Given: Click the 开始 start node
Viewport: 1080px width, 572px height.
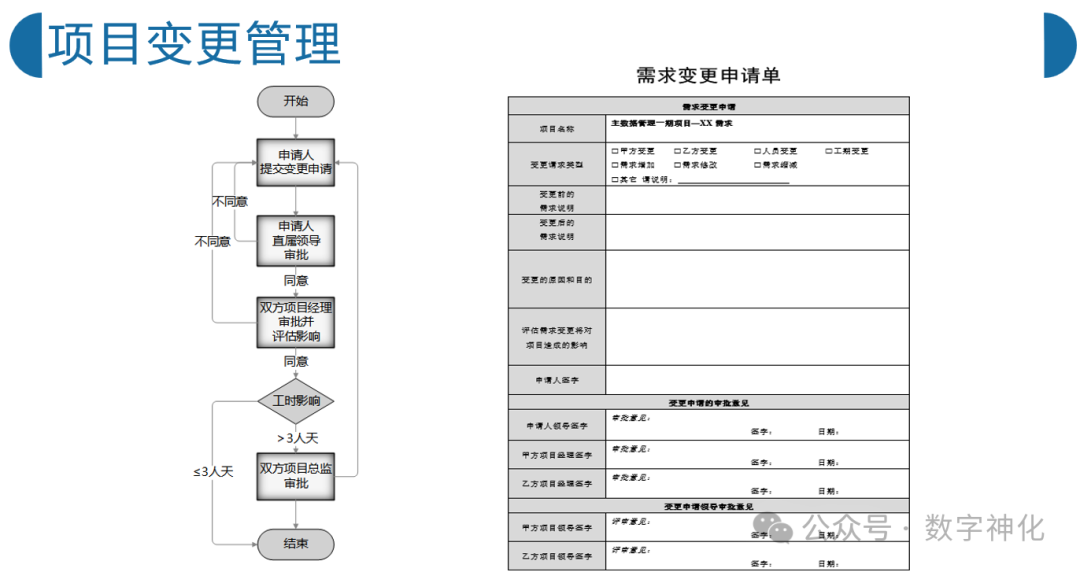Looking at the screenshot, I should pos(296,101).
